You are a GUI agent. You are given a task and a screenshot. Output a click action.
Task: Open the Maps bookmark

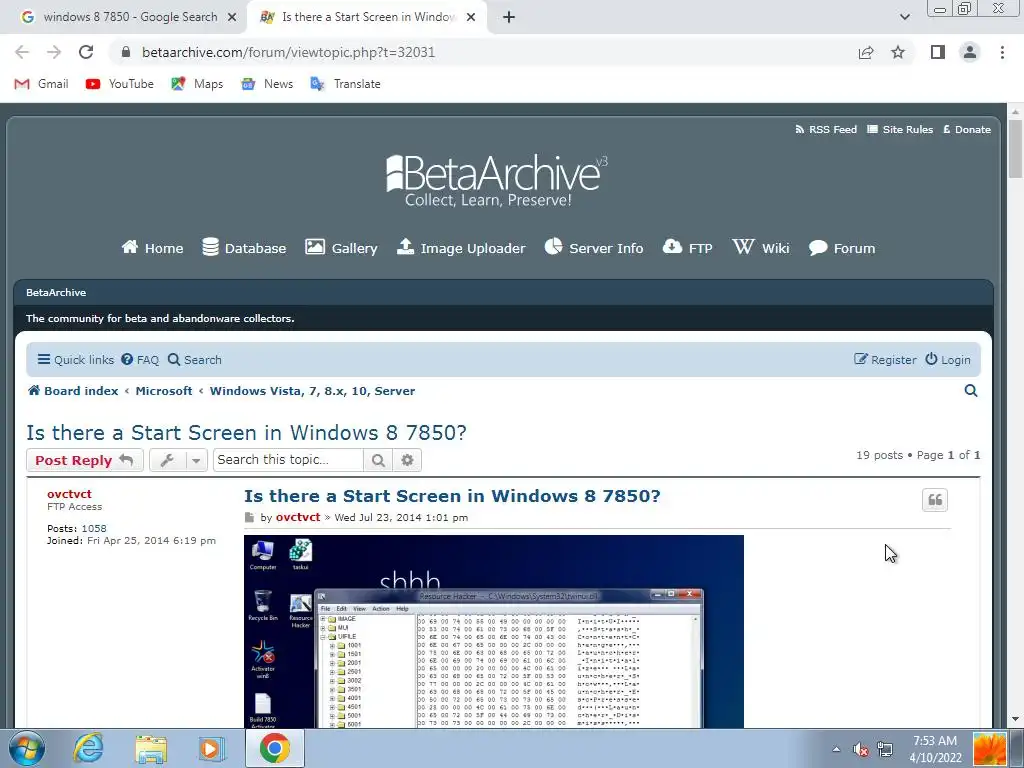197,84
